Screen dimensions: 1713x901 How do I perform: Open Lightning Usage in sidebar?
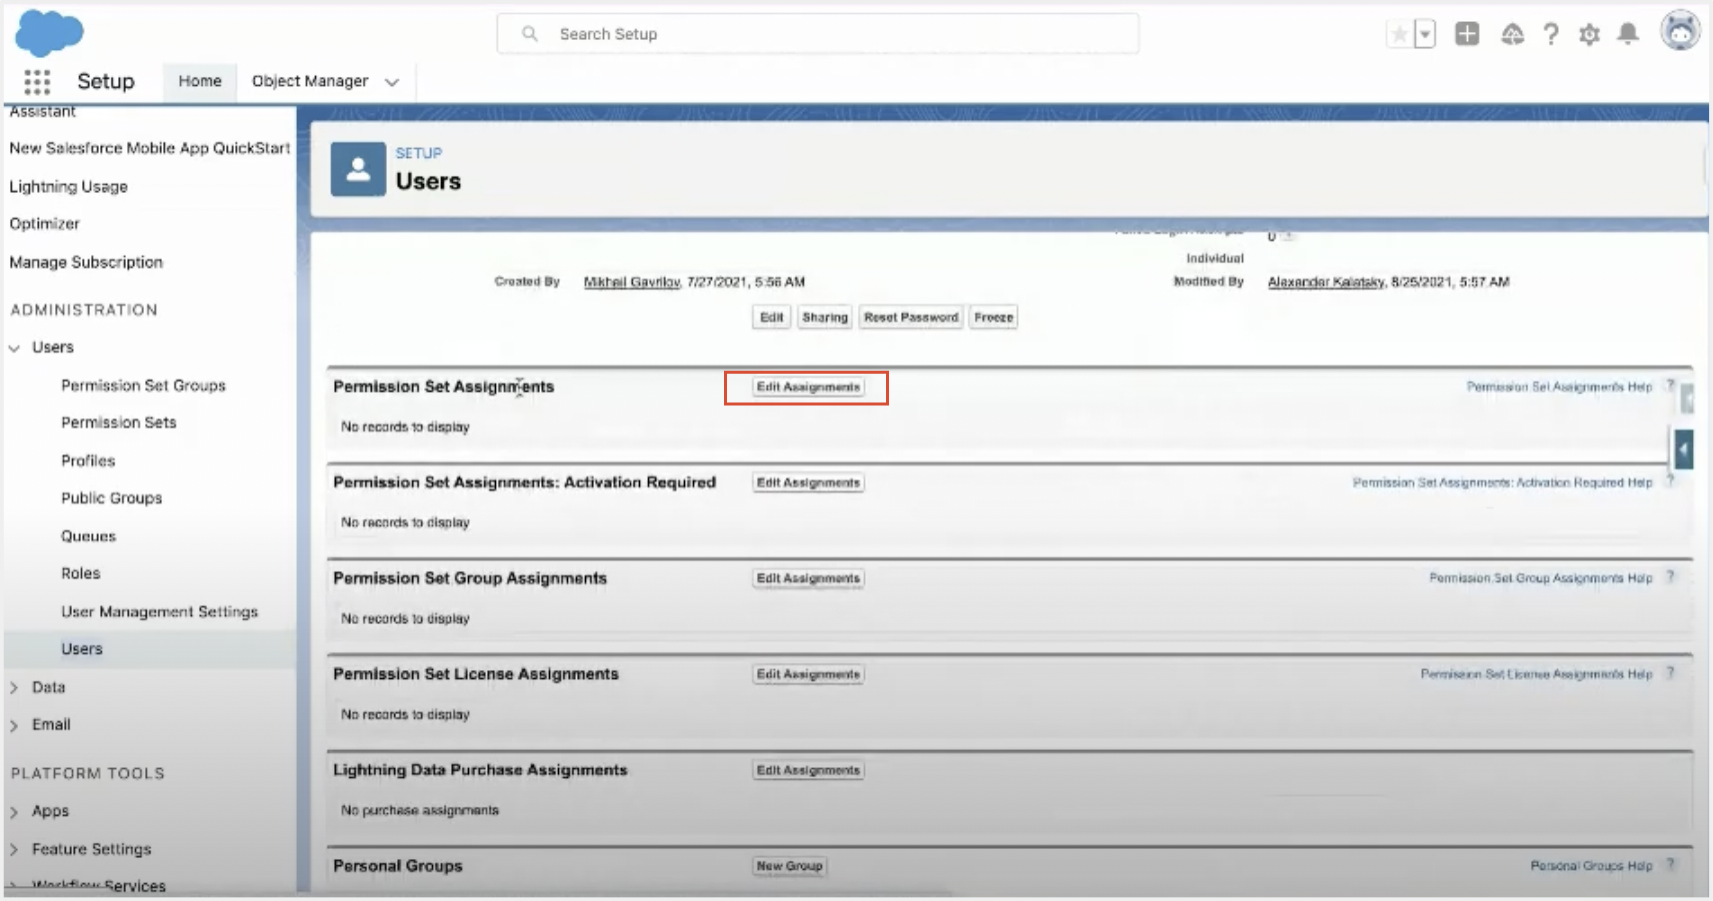[68, 186]
